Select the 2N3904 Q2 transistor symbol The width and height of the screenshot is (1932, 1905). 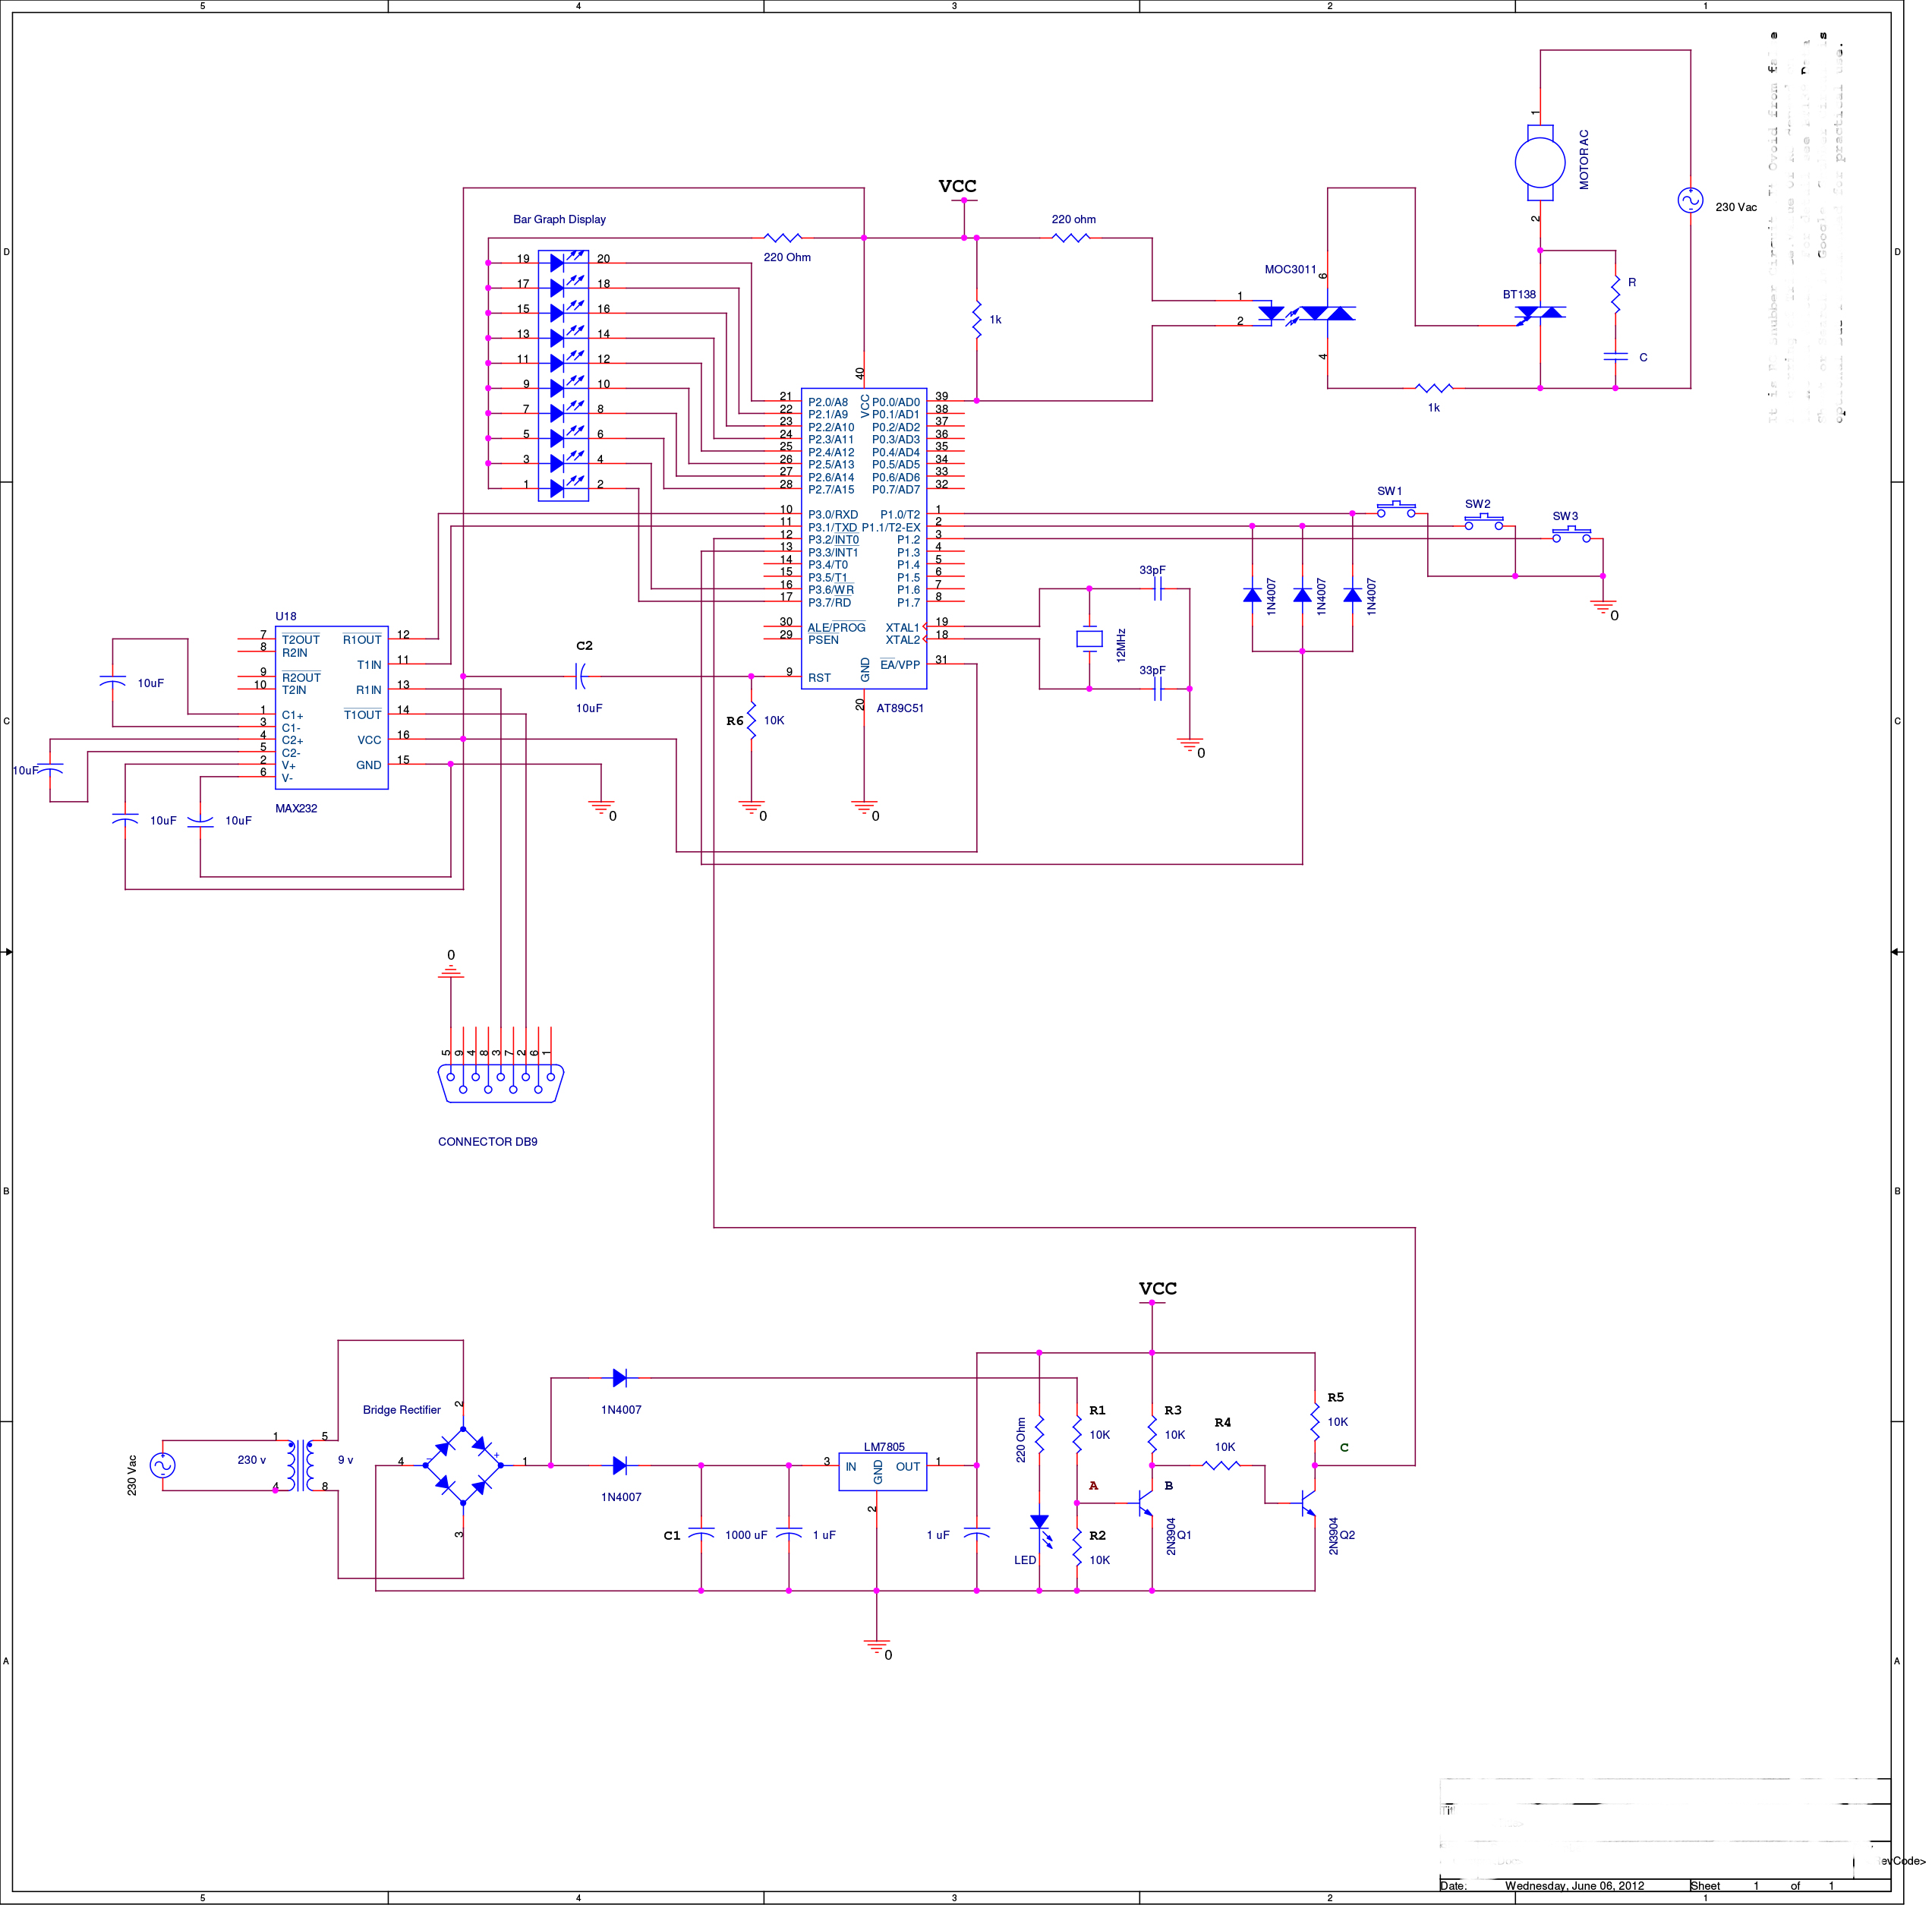point(1308,1502)
